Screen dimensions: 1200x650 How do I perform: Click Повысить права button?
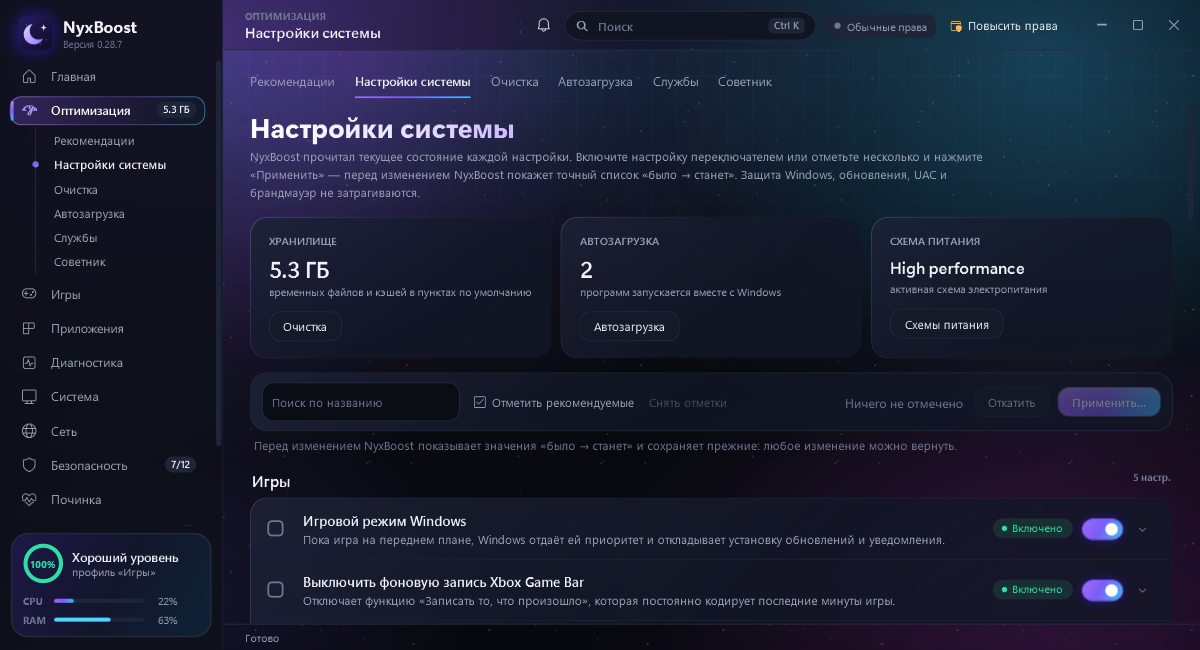coord(1004,26)
